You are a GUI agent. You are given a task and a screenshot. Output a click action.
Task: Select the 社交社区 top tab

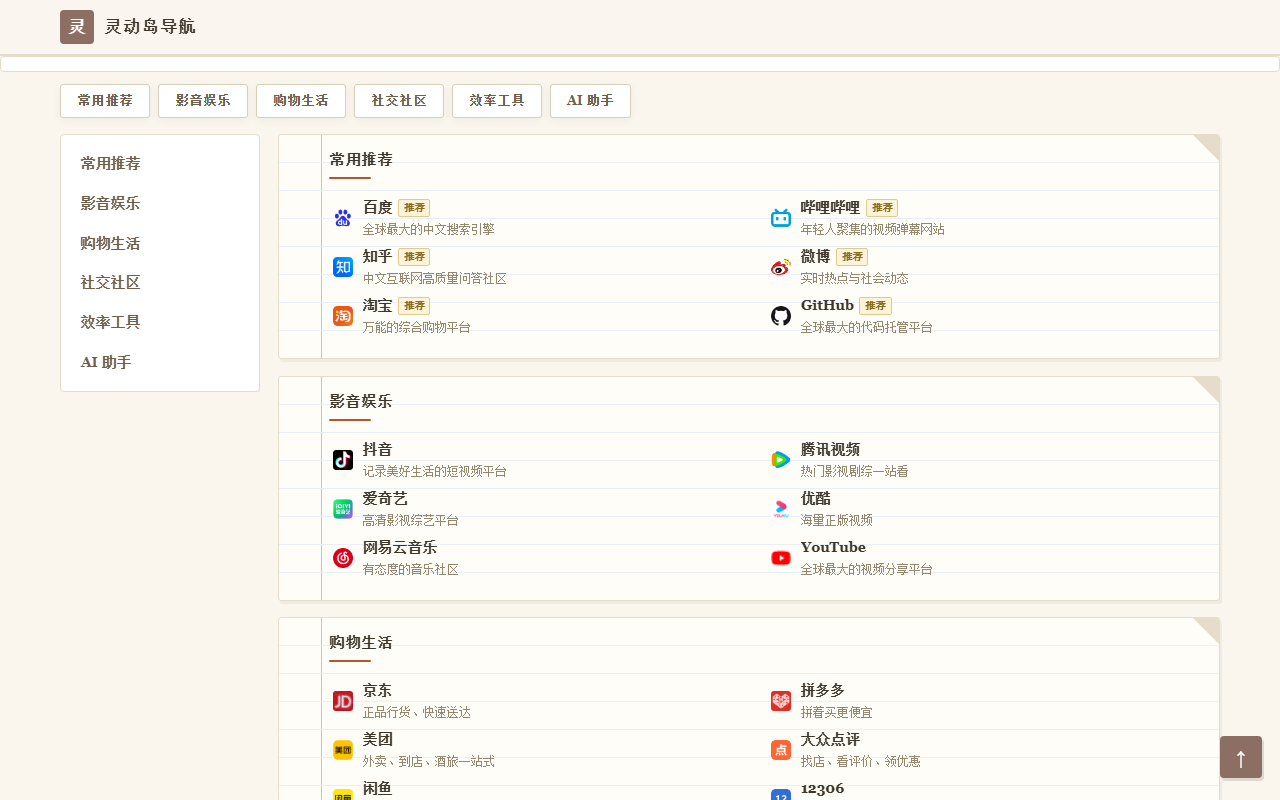point(399,101)
